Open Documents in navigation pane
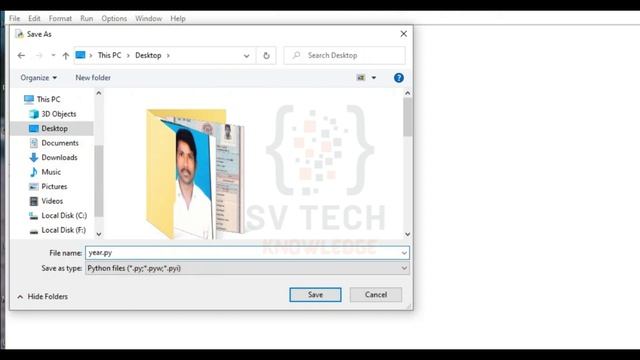640x360 pixels. [60, 143]
